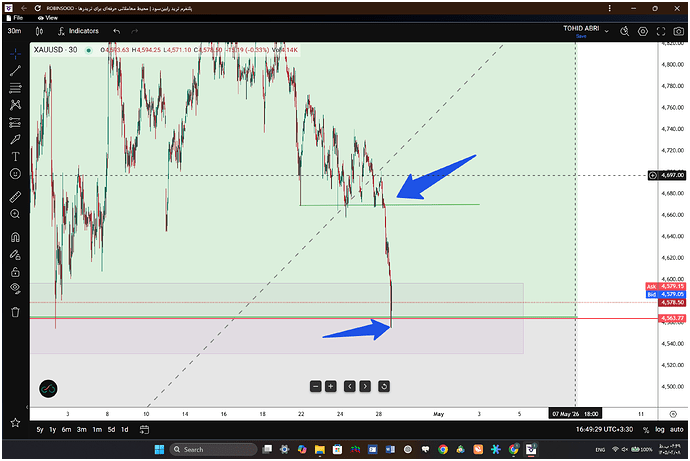Screen dimensions: 690x461
Task: Open the Windows Start menu
Action: 159,450
